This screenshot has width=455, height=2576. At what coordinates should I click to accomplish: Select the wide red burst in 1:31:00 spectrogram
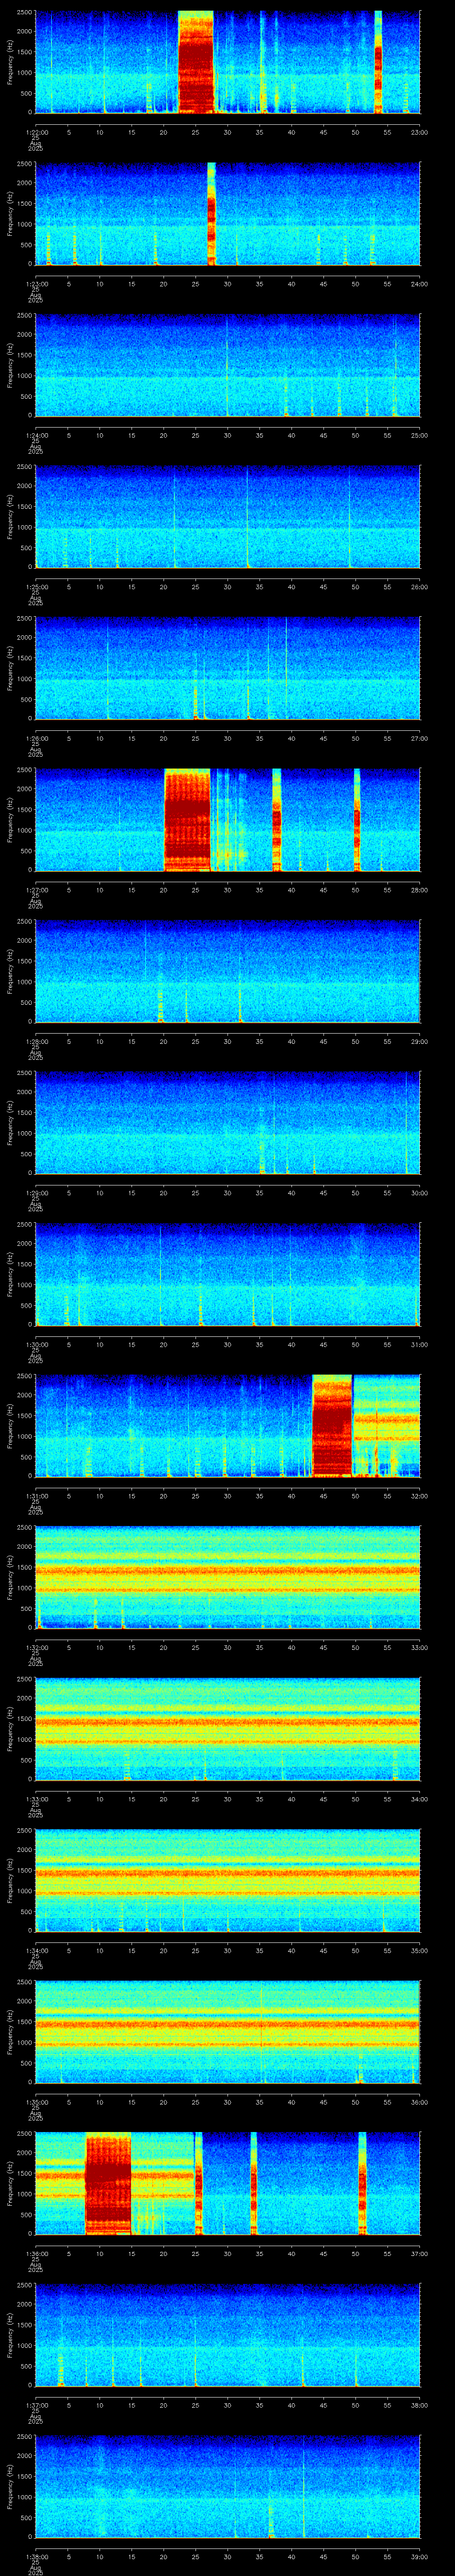(332, 1425)
